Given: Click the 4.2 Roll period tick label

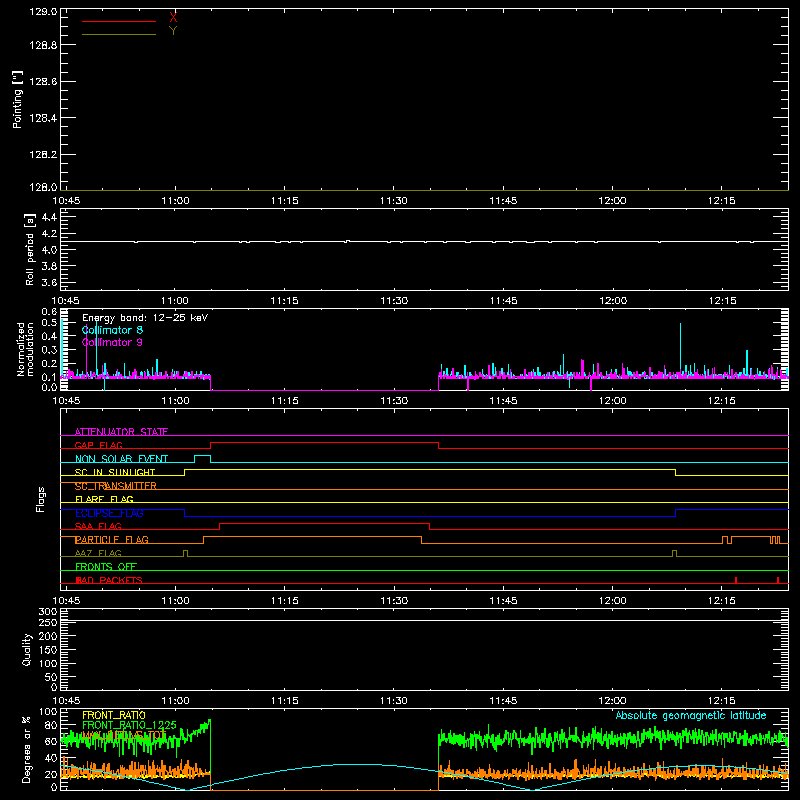Looking at the screenshot, I should [49, 234].
